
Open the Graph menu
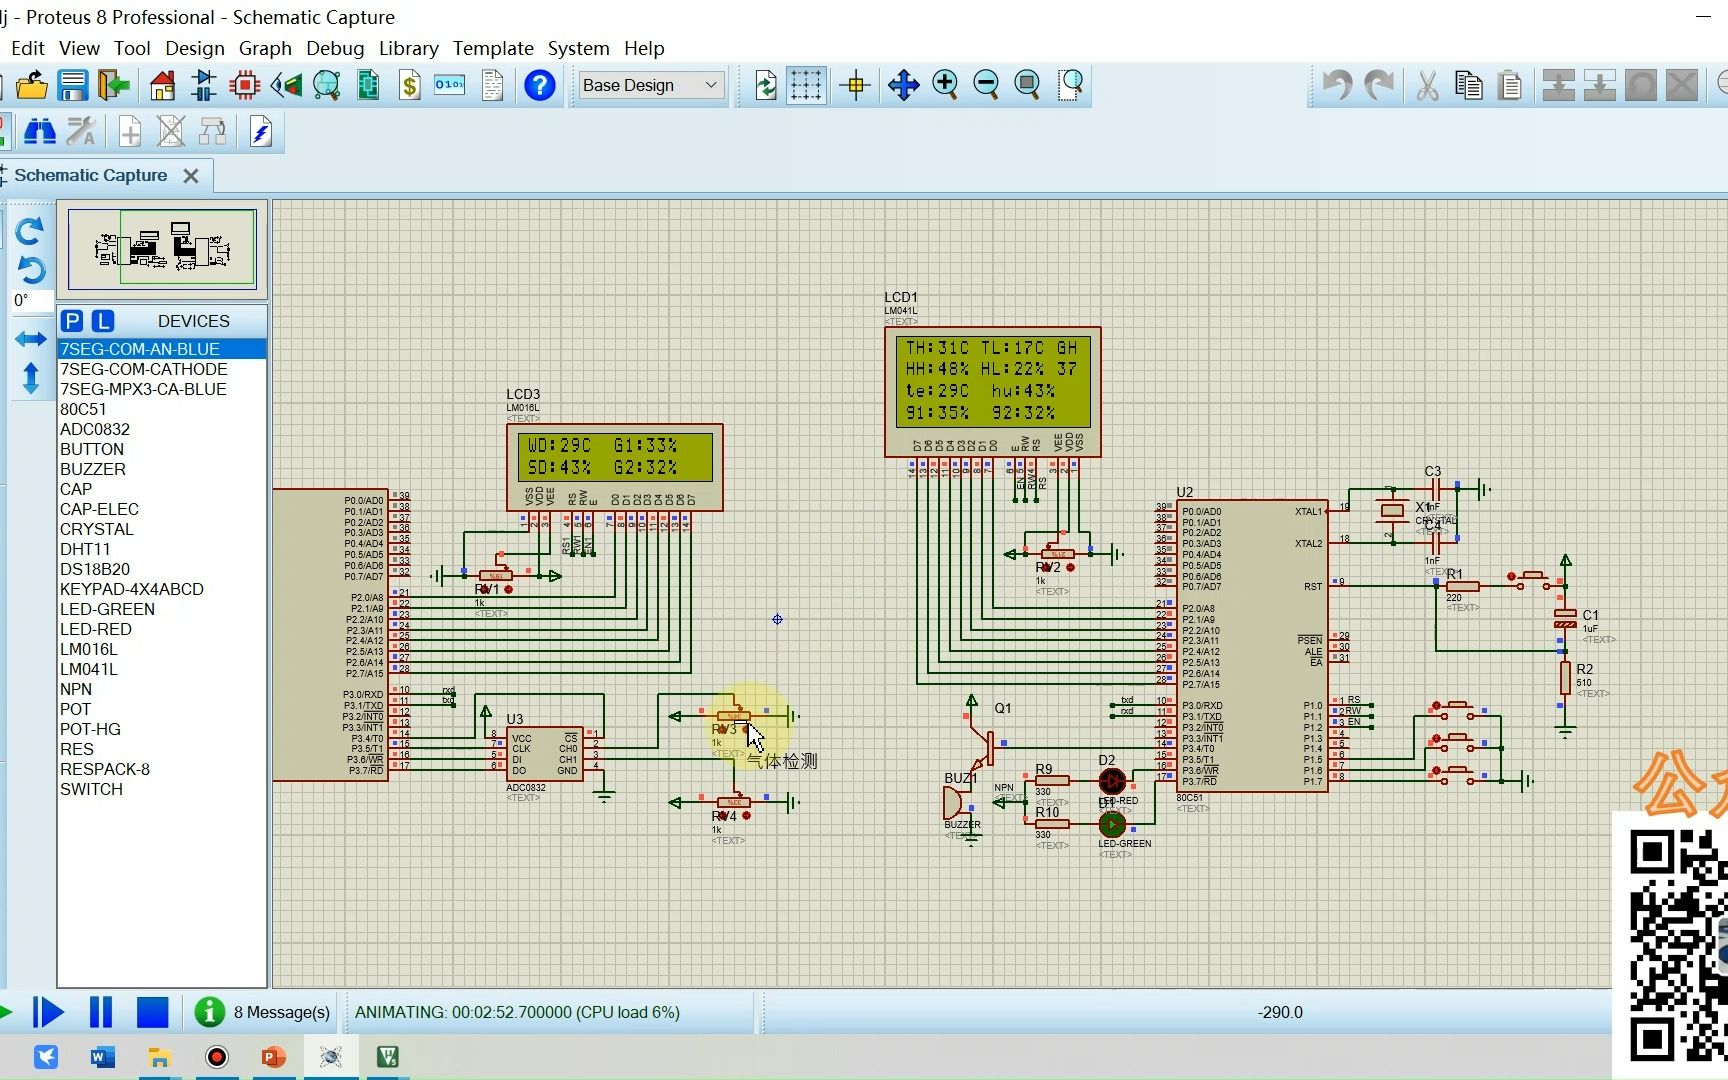coord(265,48)
